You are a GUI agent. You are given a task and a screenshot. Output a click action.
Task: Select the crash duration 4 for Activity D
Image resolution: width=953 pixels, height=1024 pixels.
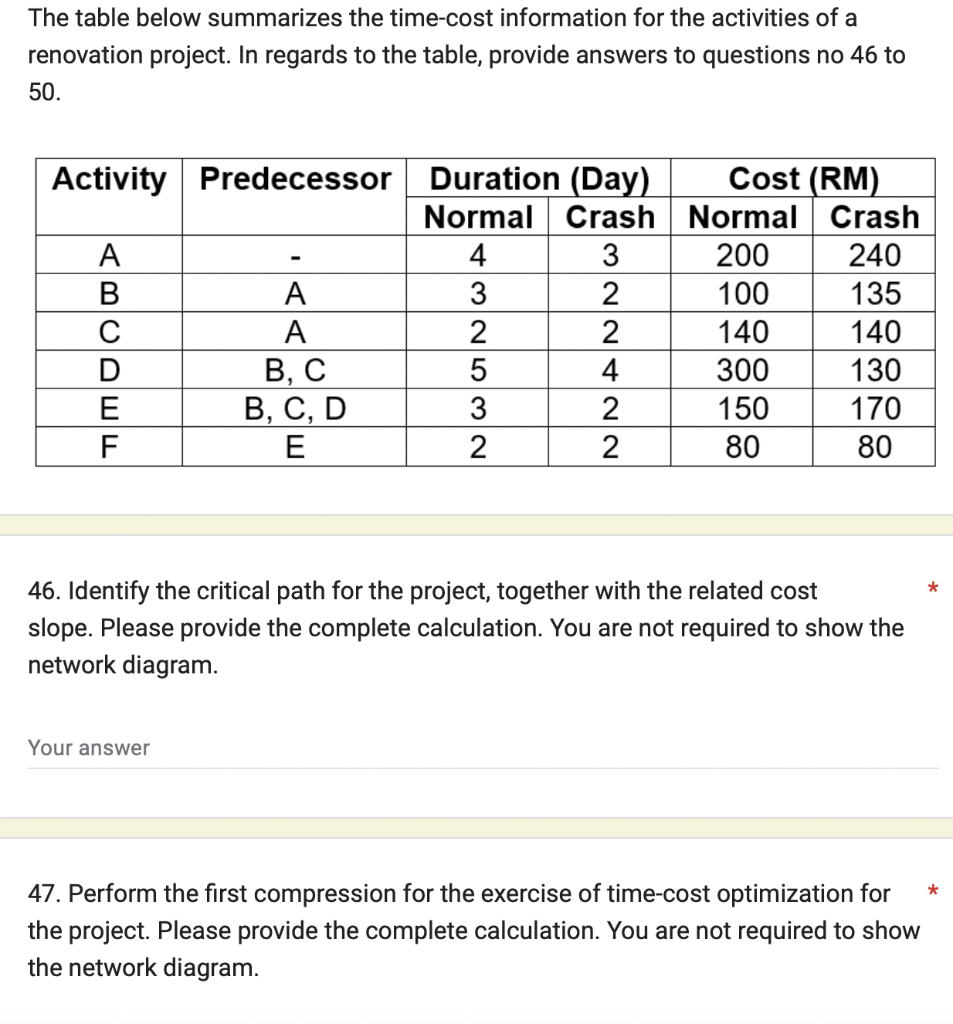tap(610, 370)
